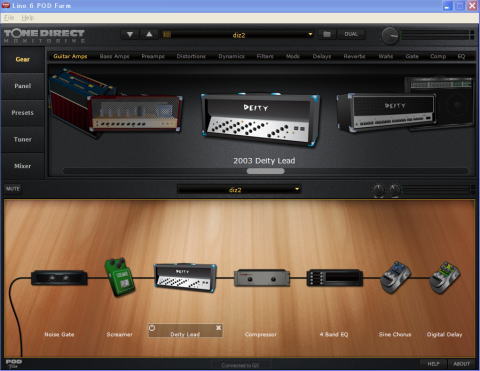The width and height of the screenshot is (480, 371).
Task: Select the Compressor rack unit
Action: coord(262,278)
